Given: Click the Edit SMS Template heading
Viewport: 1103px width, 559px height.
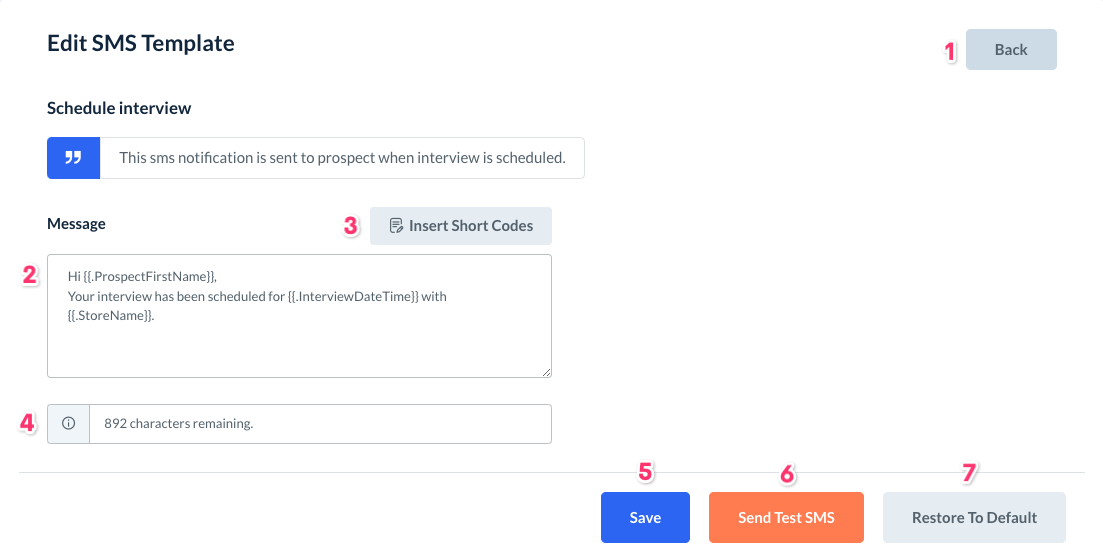Looking at the screenshot, I should (x=141, y=43).
